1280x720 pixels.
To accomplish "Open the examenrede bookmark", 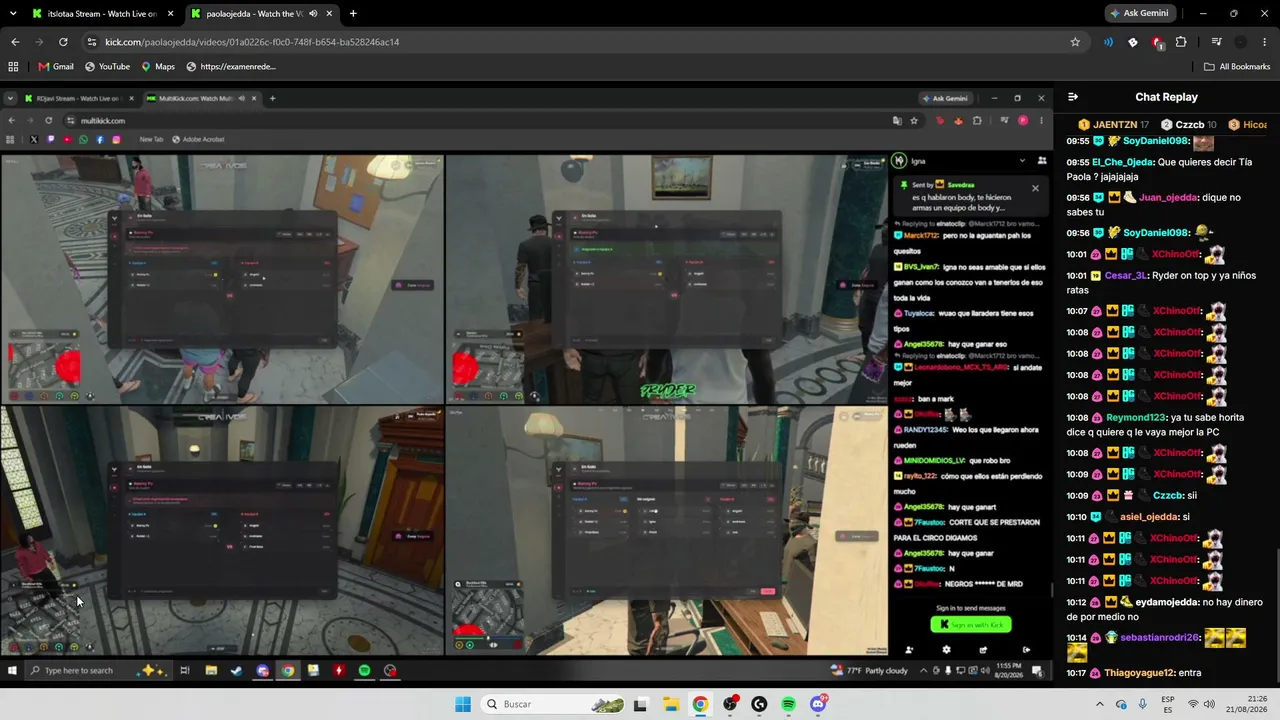I will [x=231, y=67].
